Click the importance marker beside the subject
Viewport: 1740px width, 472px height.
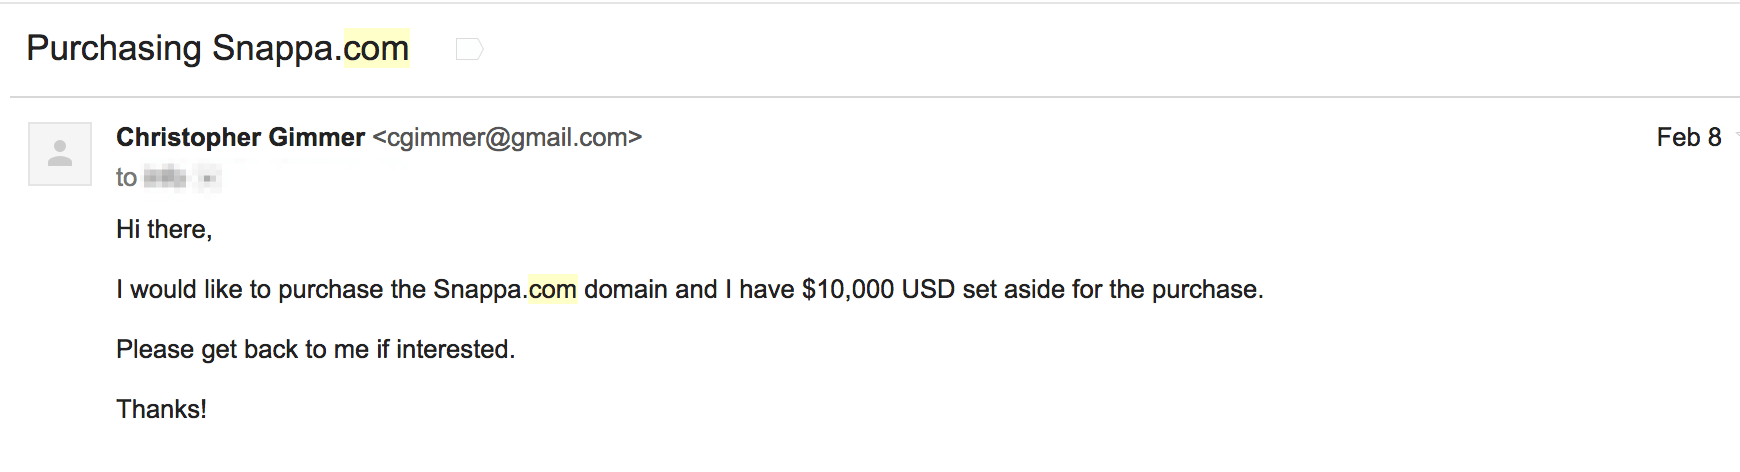[x=469, y=49]
